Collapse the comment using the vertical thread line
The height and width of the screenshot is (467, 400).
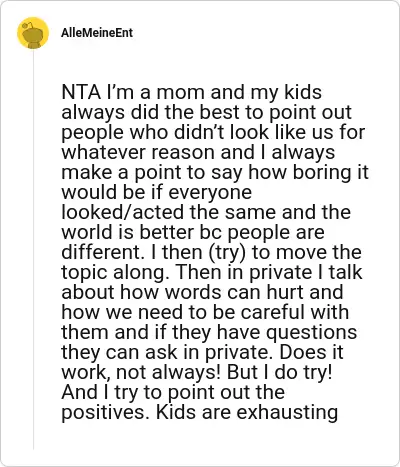[x=33, y=250]
